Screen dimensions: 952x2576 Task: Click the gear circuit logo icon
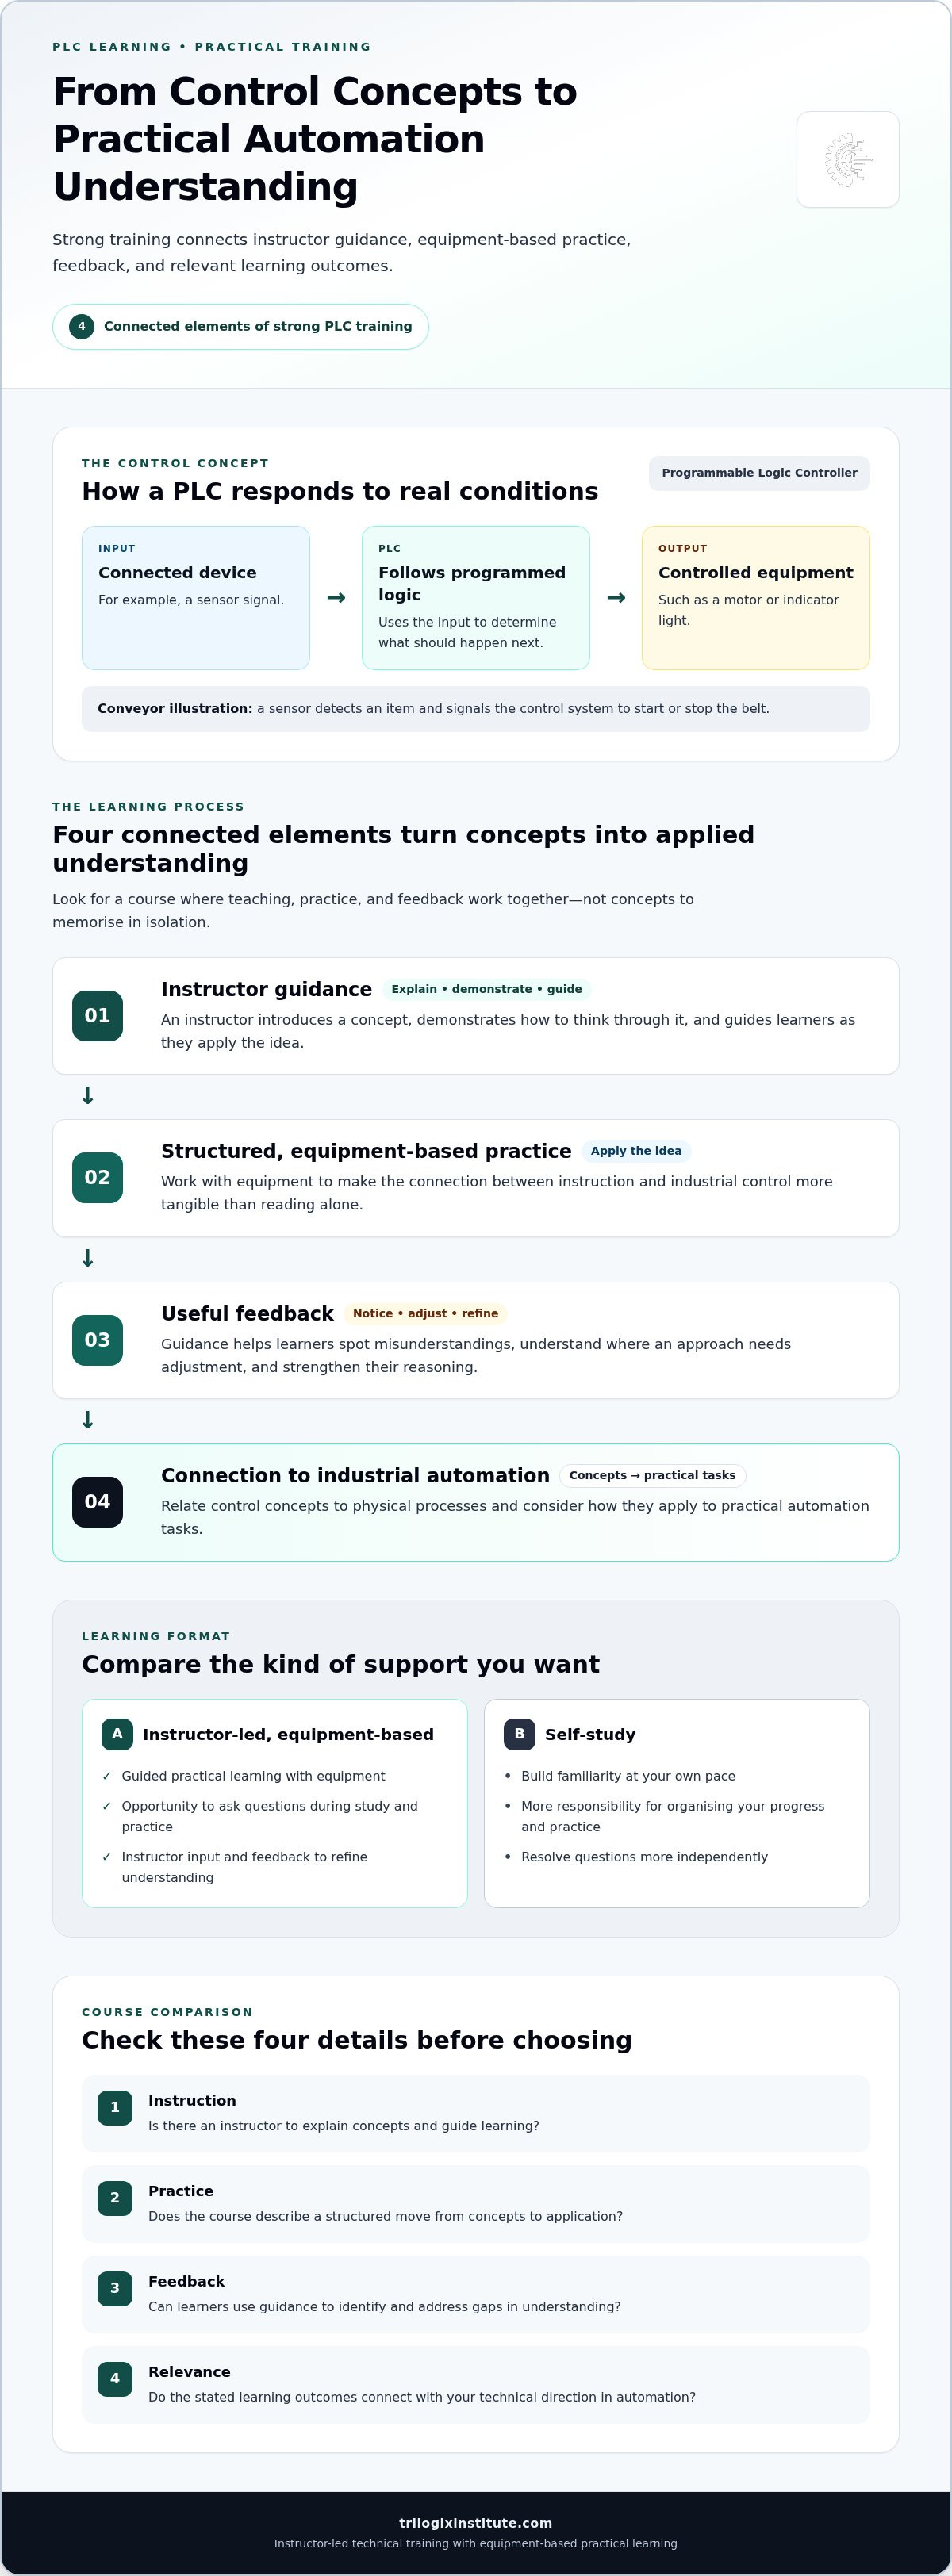point(848,160)
